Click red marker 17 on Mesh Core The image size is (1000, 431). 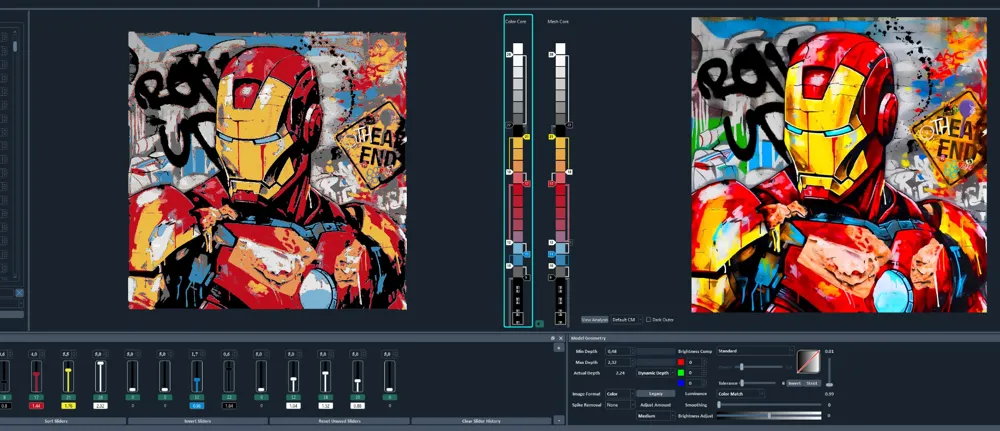tap(551, 184)
